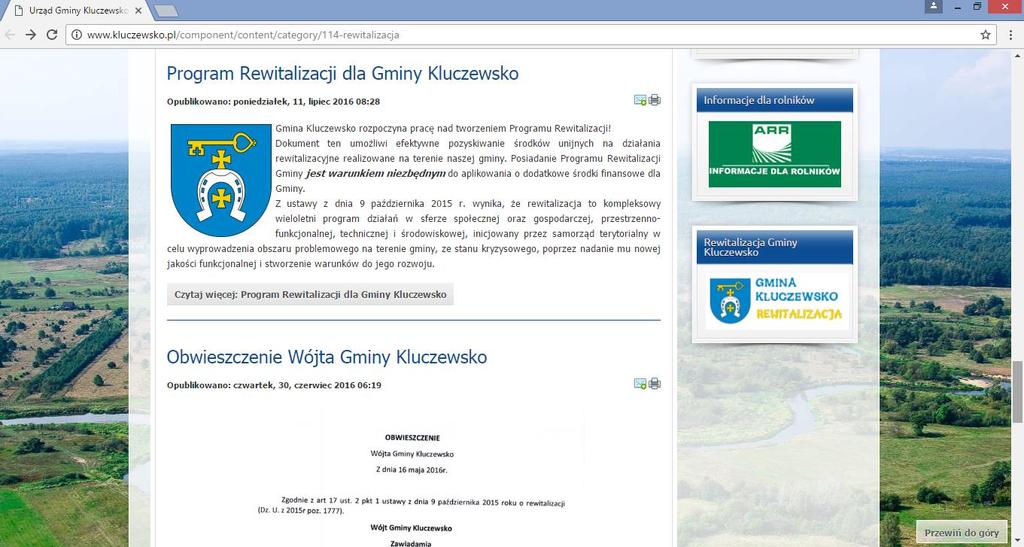
Task: Open Obwieszczenie Wójta Gminy Kluczewsko heading
Action: pos(327,357)
